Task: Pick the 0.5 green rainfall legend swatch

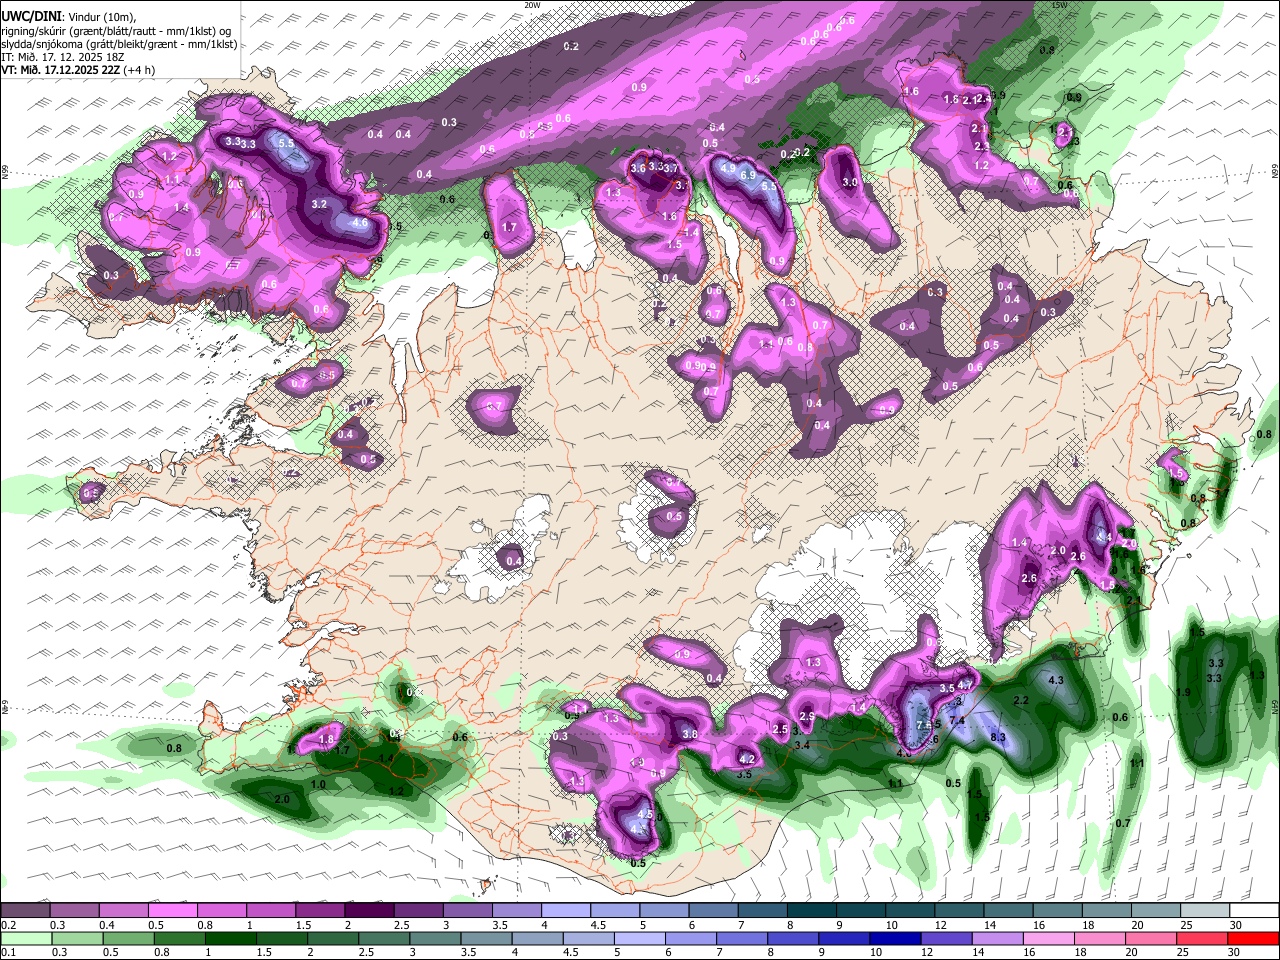Action: pos(128,938)
